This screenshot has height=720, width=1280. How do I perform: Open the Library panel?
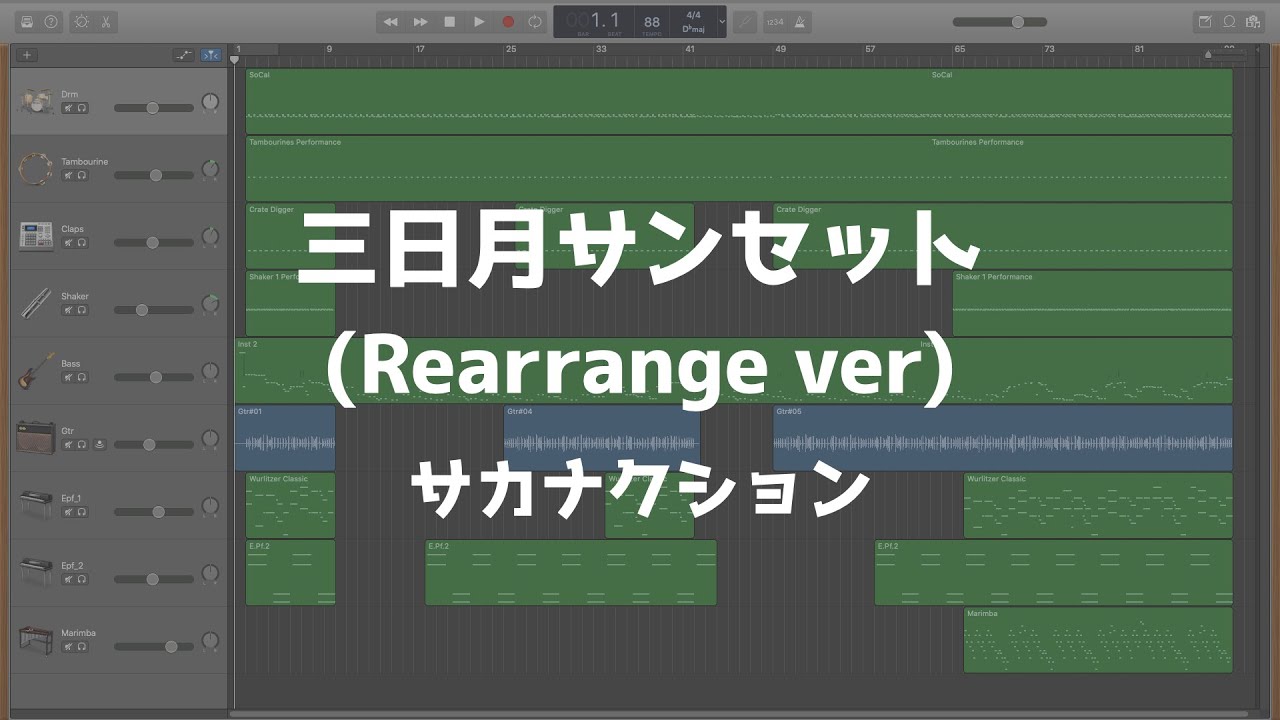pos(27,21)
